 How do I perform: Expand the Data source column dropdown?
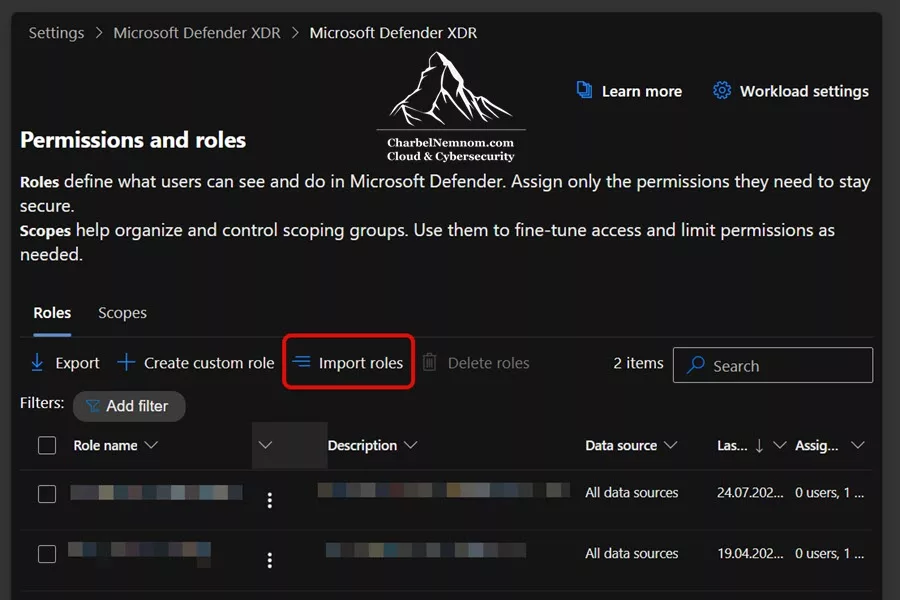670,445
